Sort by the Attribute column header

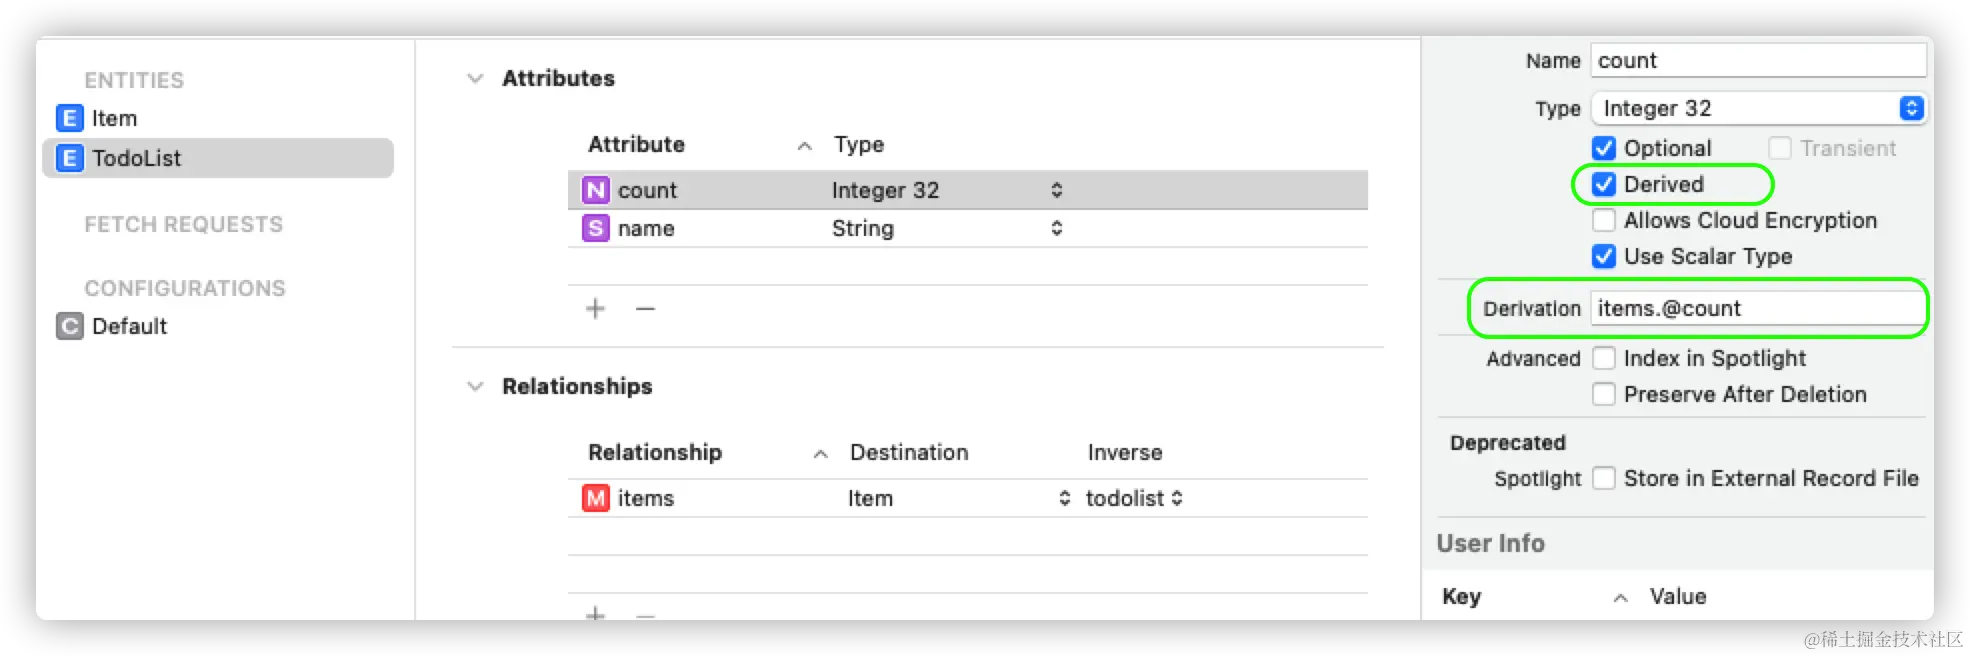pyautogui.click(x=636, y=144)
